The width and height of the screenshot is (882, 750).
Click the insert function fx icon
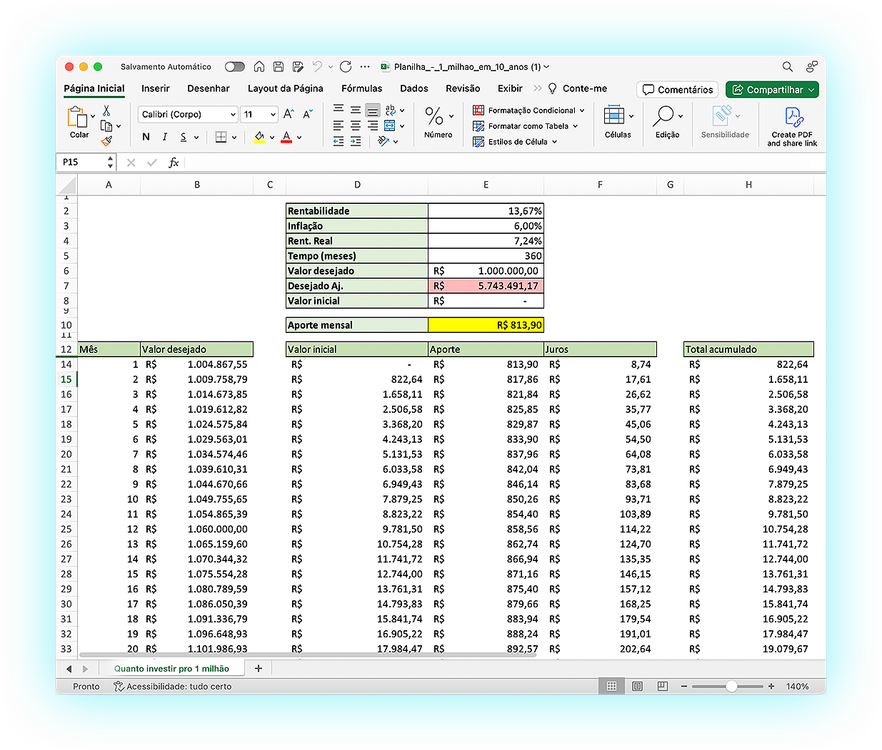click(x=173, y=162)
